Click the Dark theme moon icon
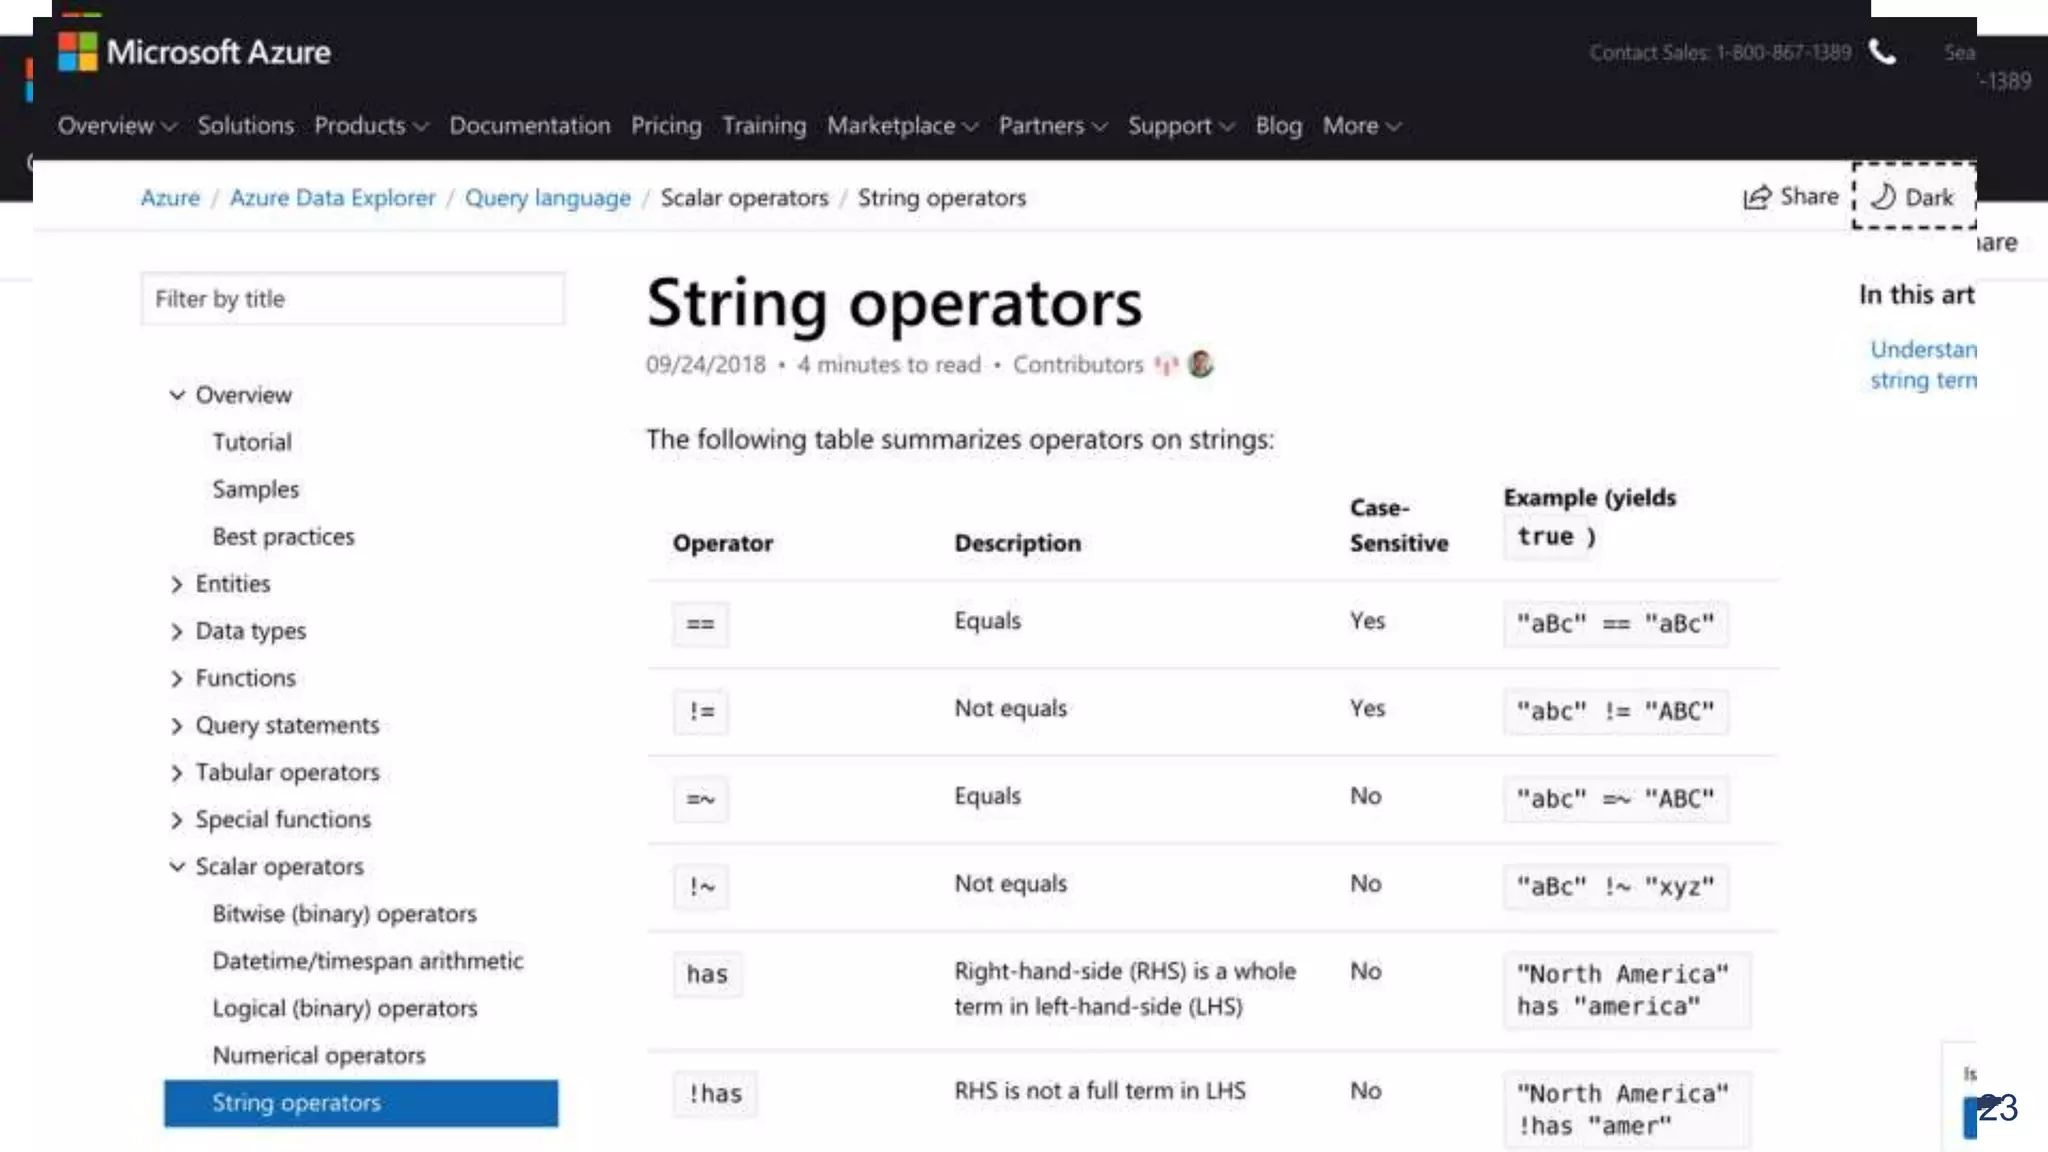Image resolution: width=2048 pixels, height=1152 pixels. pos(1883,196)
